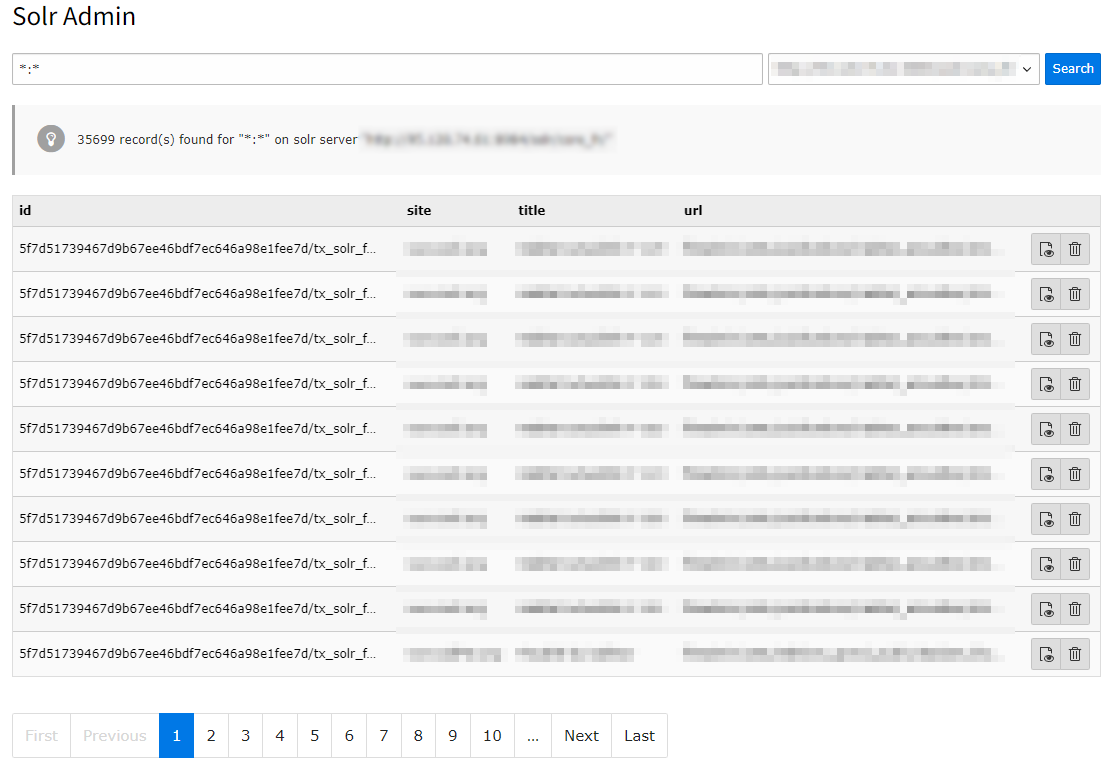The height and width of the screenshot is (764, 1108).
Task: Delete the record in the eighth result row
Action: pyautogui.click(x=1075, y=564)
